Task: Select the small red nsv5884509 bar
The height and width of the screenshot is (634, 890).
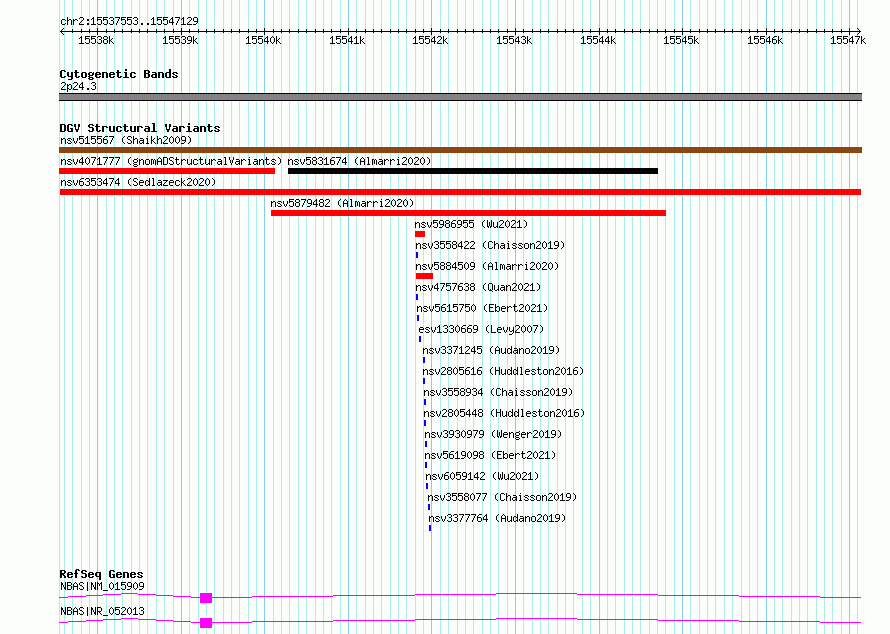Action: pos(425,276)
